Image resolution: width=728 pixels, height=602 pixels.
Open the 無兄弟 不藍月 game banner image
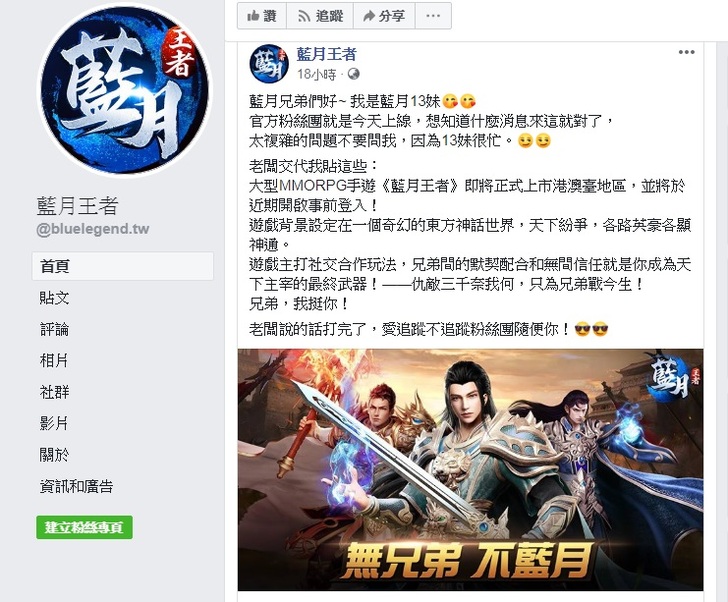click(x=470, y=470)
